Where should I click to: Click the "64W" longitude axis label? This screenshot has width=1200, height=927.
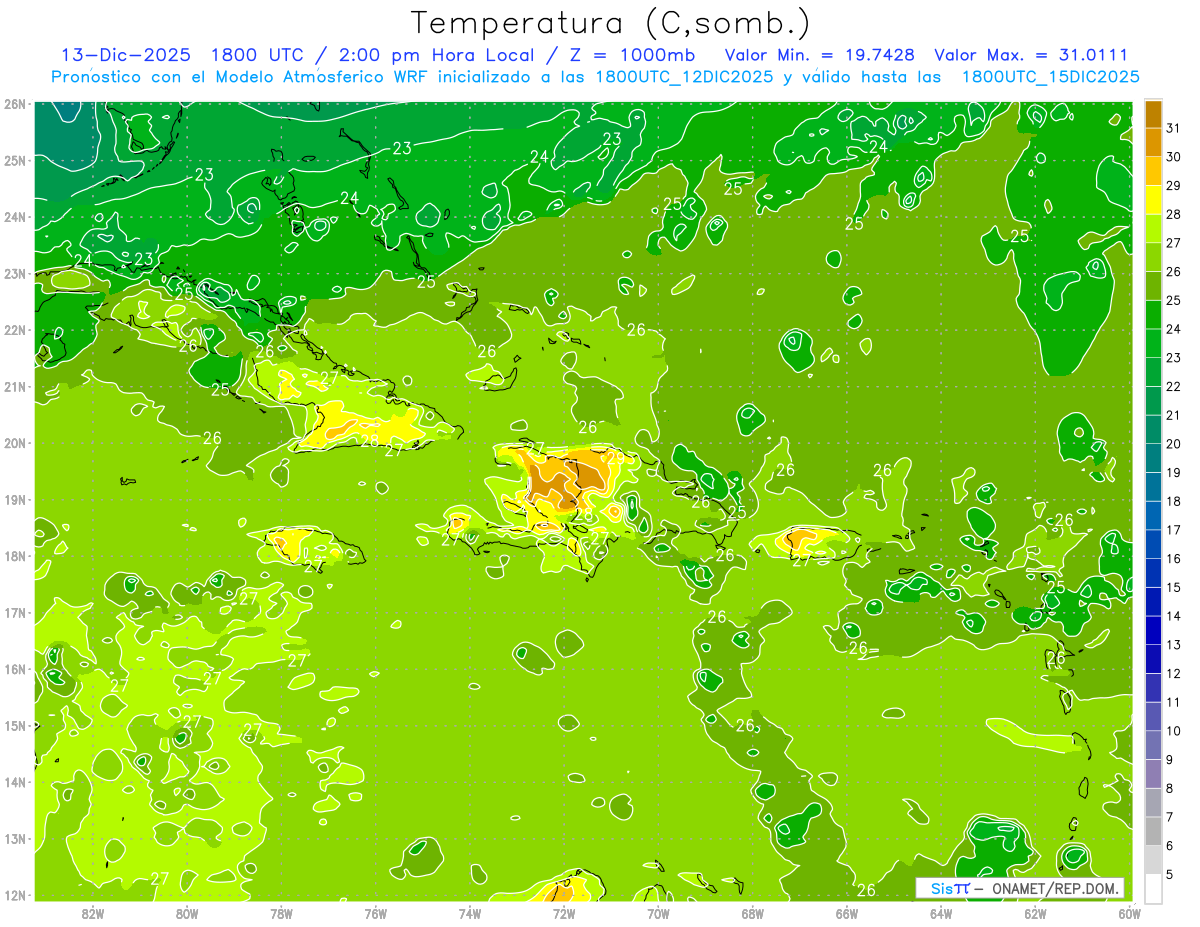(x=941, y=913)
